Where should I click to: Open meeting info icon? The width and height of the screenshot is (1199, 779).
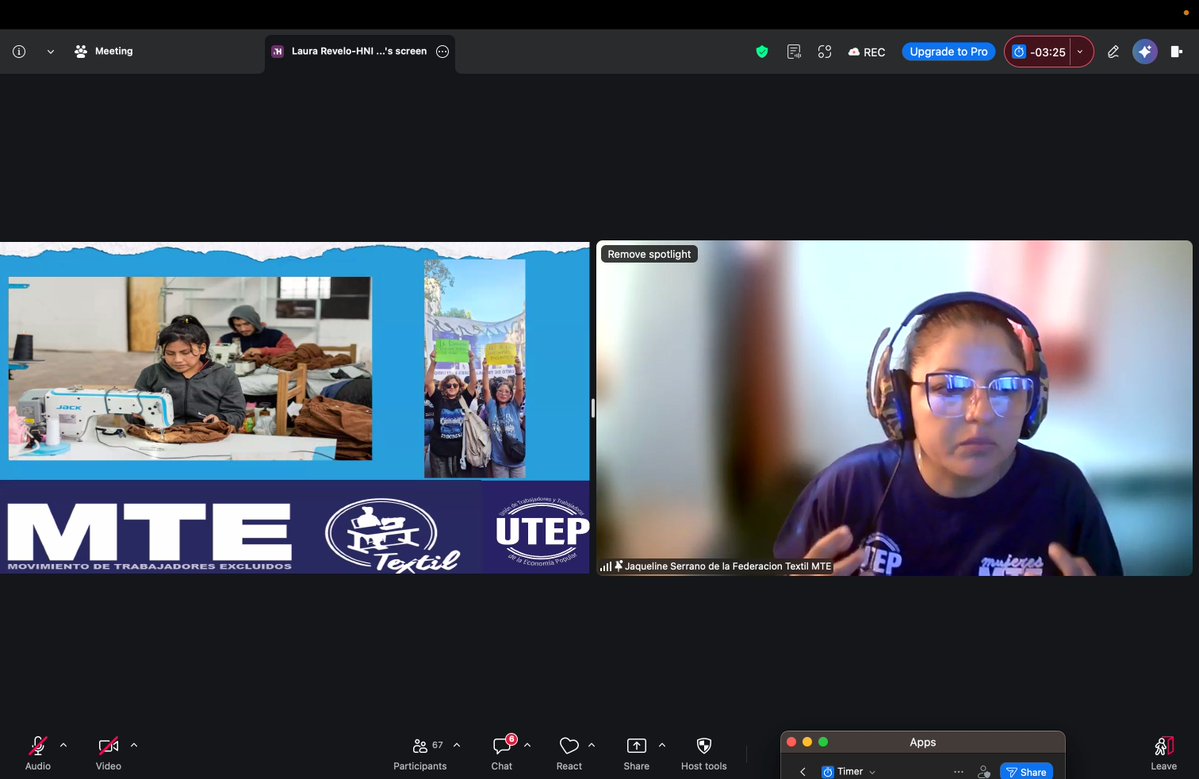point(19,51)
